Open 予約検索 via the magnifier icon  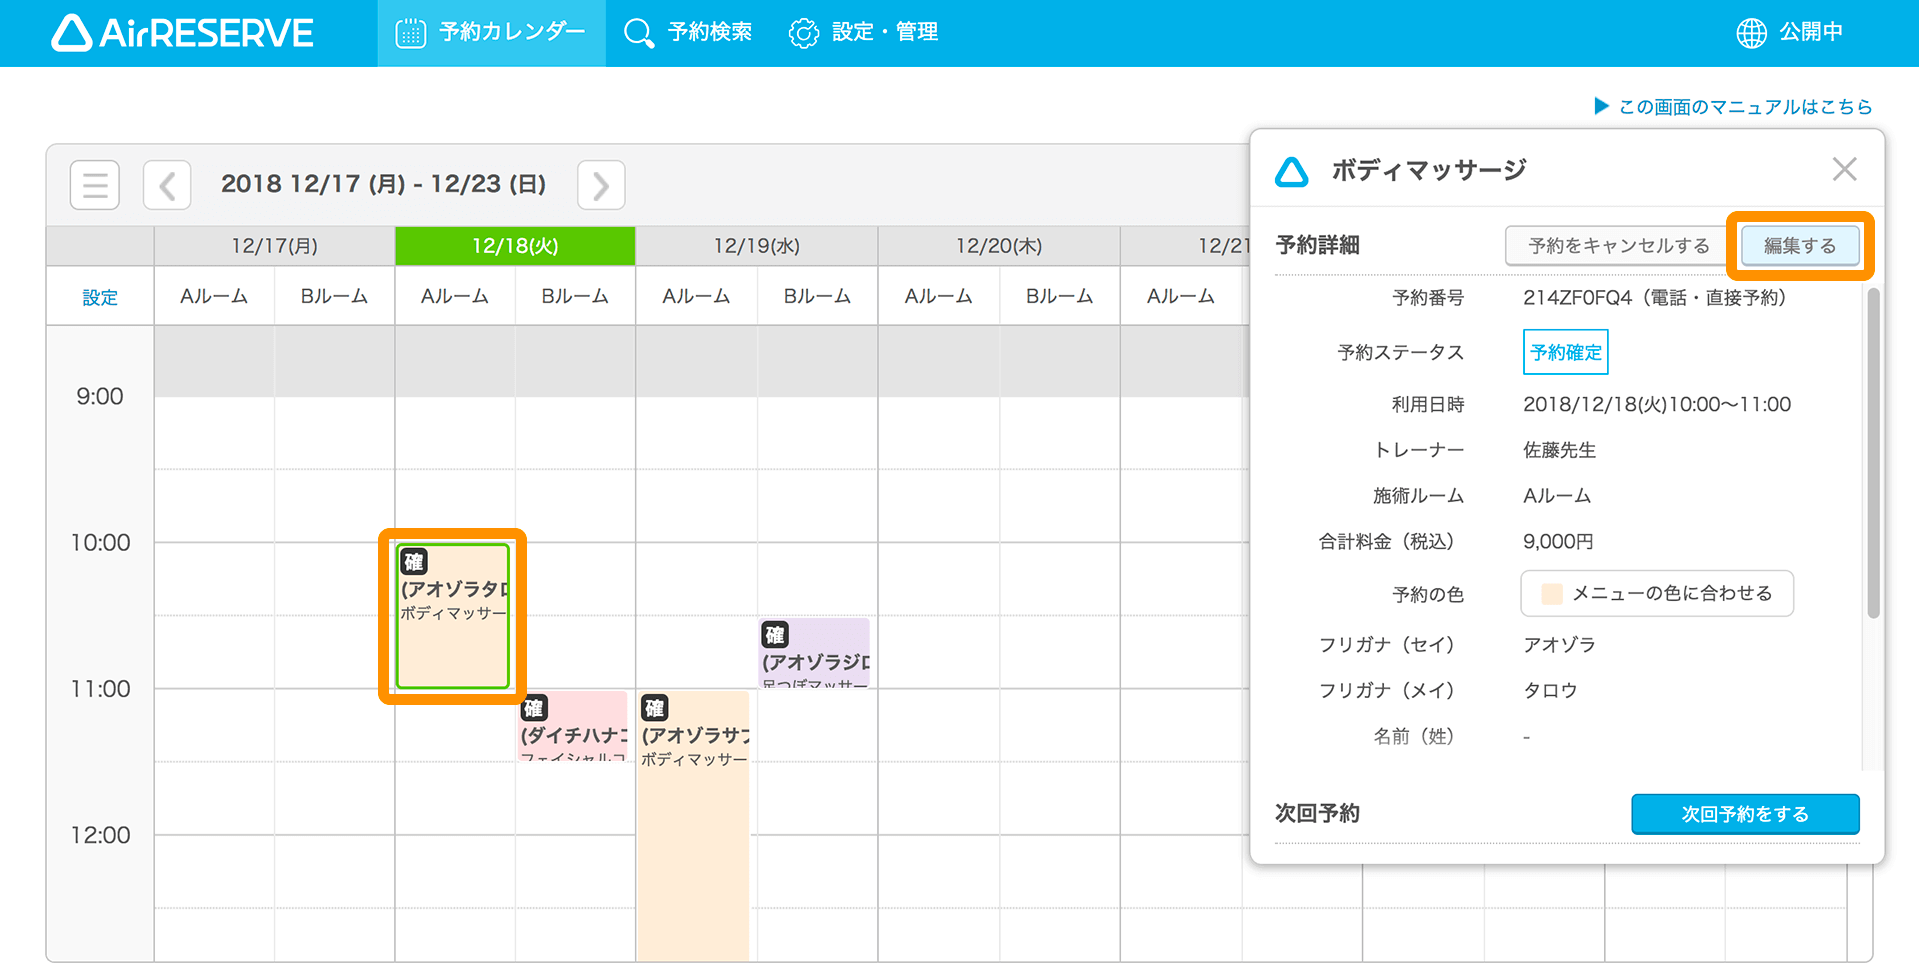pyautogui.click(x=637, y=32)
